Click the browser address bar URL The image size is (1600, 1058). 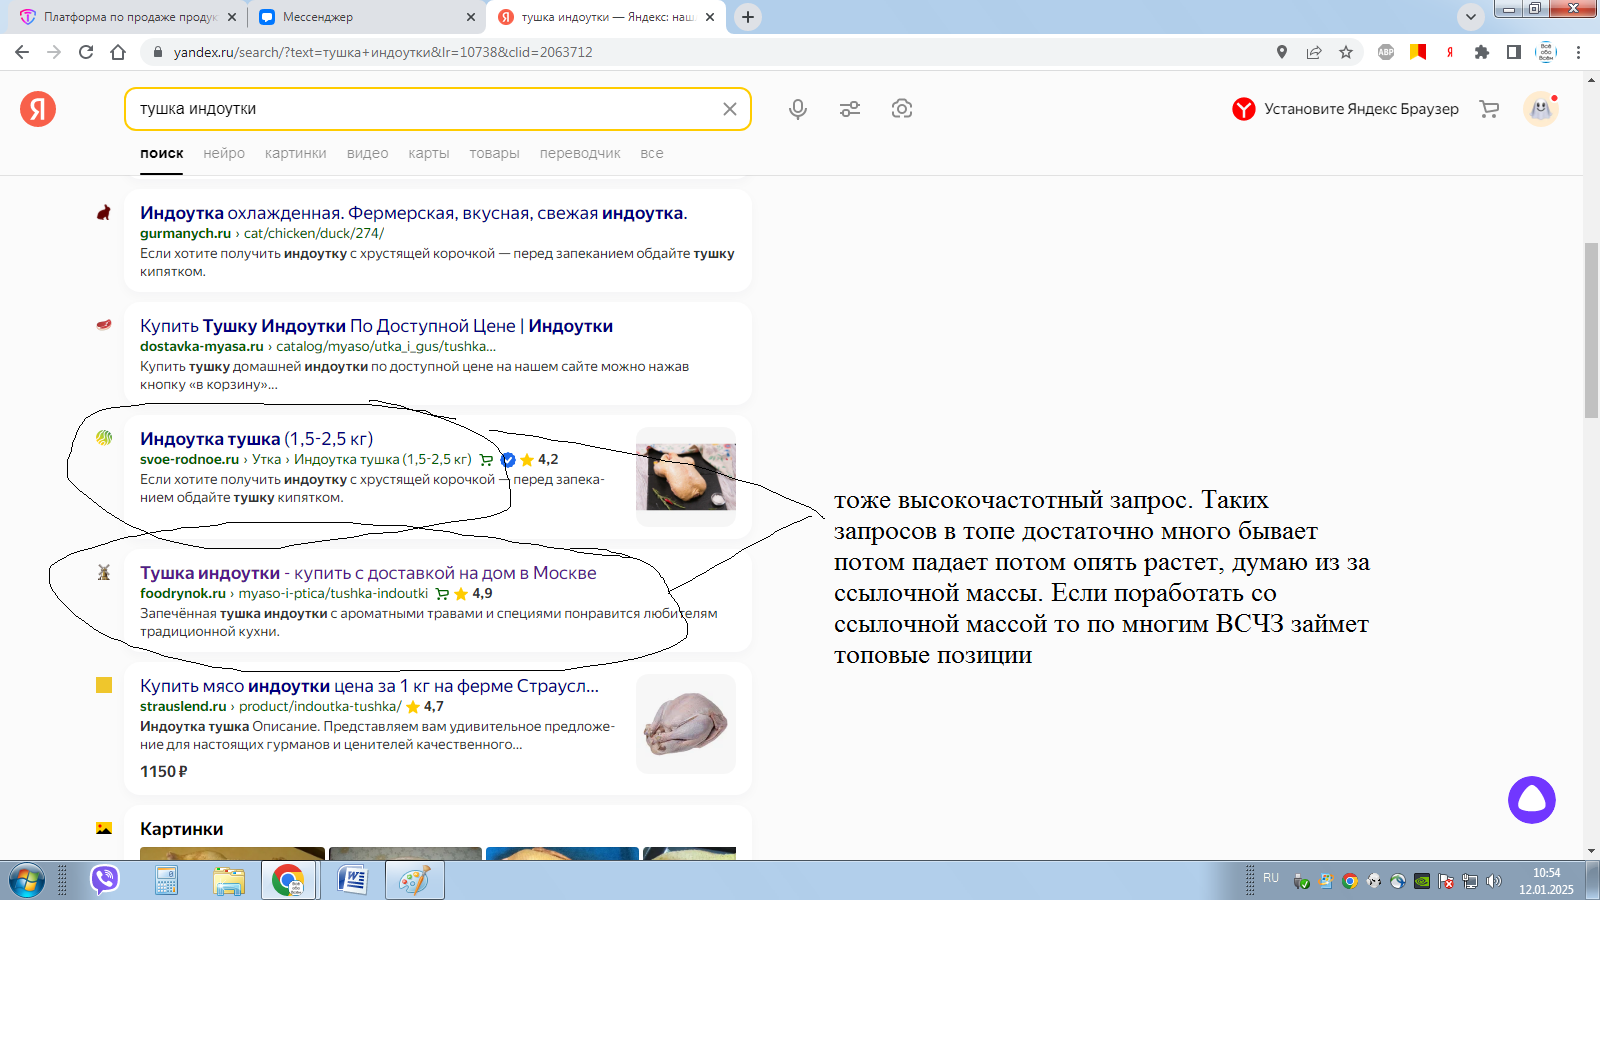[383, 52]
